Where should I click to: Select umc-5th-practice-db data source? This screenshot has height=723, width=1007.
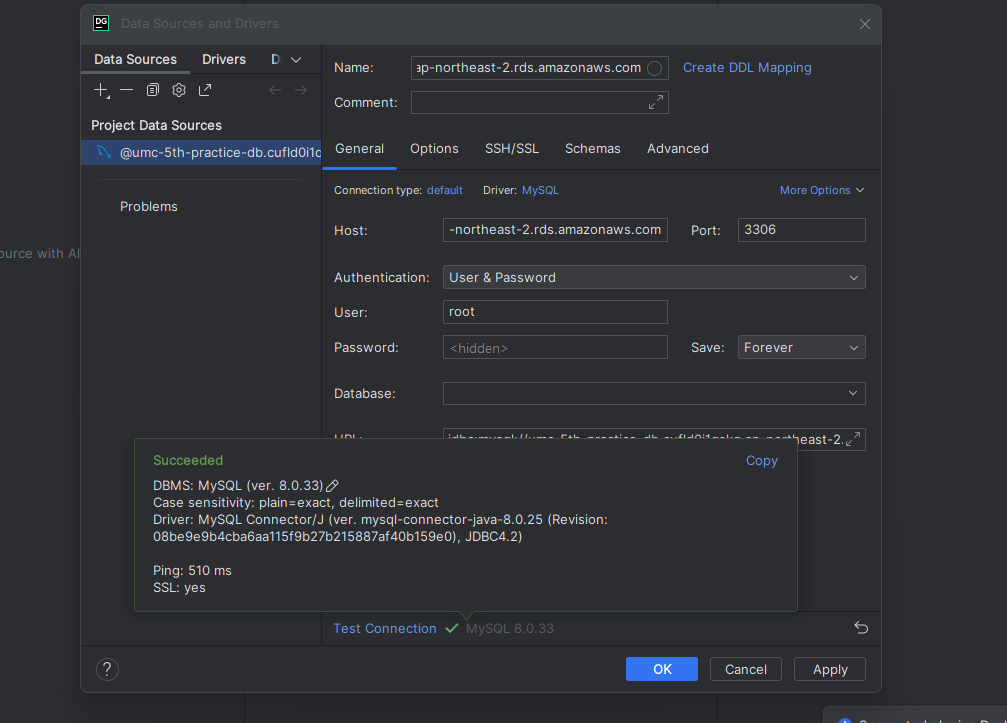(201, 153)
